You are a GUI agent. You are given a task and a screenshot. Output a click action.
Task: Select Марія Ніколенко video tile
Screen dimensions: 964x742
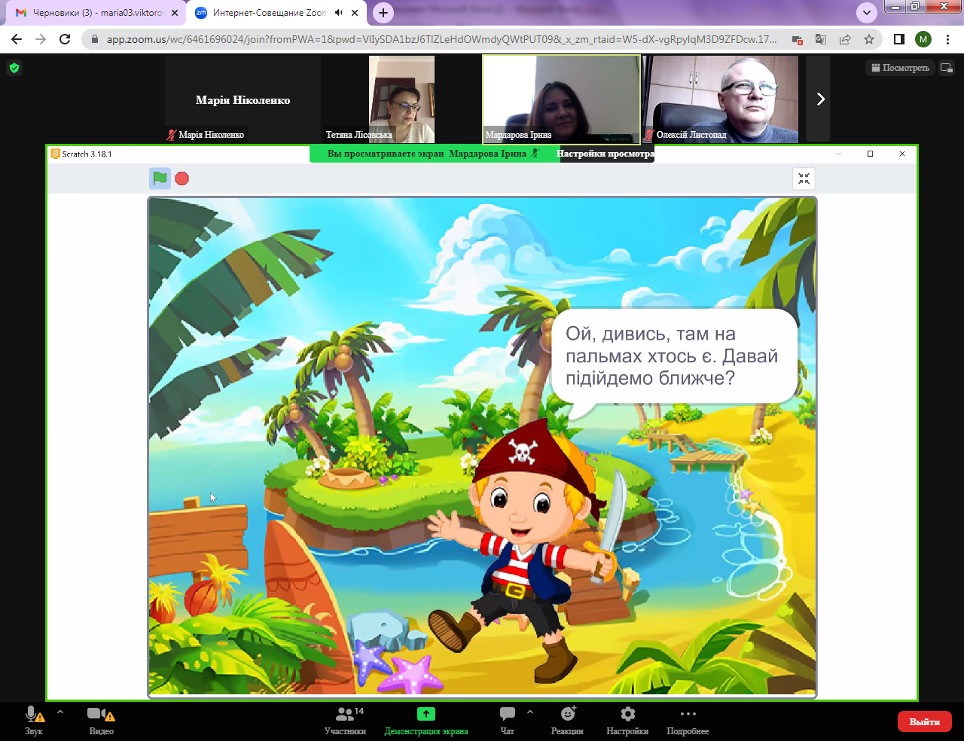pyautogui.click(x=243, y=100)
